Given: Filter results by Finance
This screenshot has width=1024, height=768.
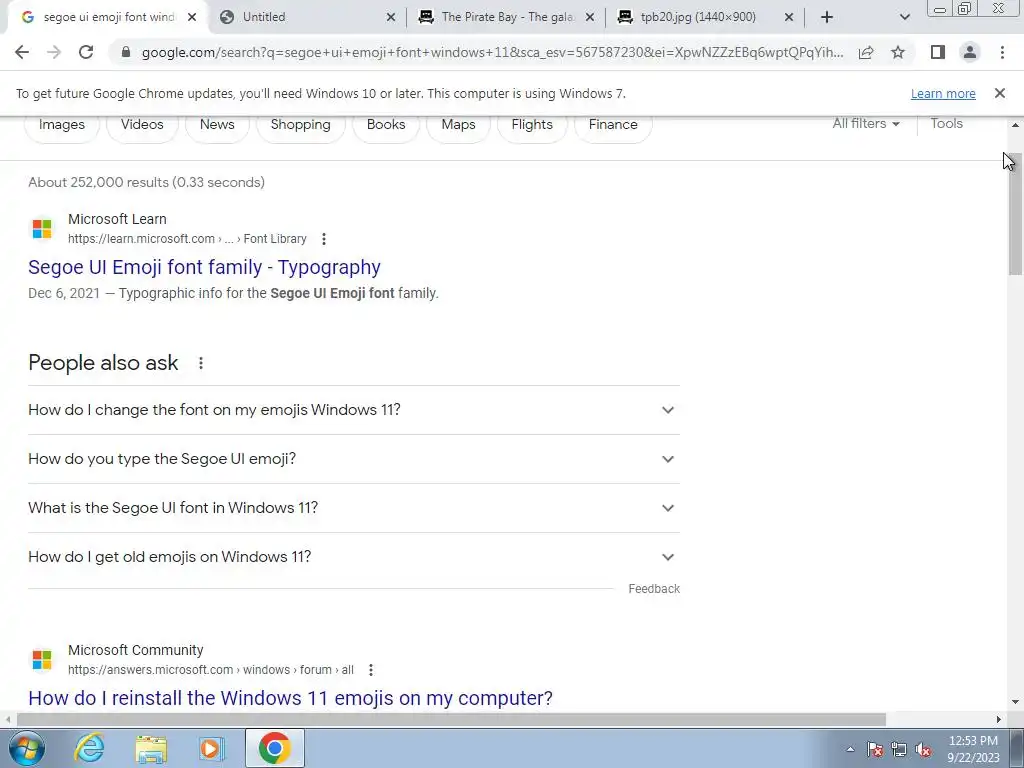Looking at the screenshot, I should (x=613, y=125).
